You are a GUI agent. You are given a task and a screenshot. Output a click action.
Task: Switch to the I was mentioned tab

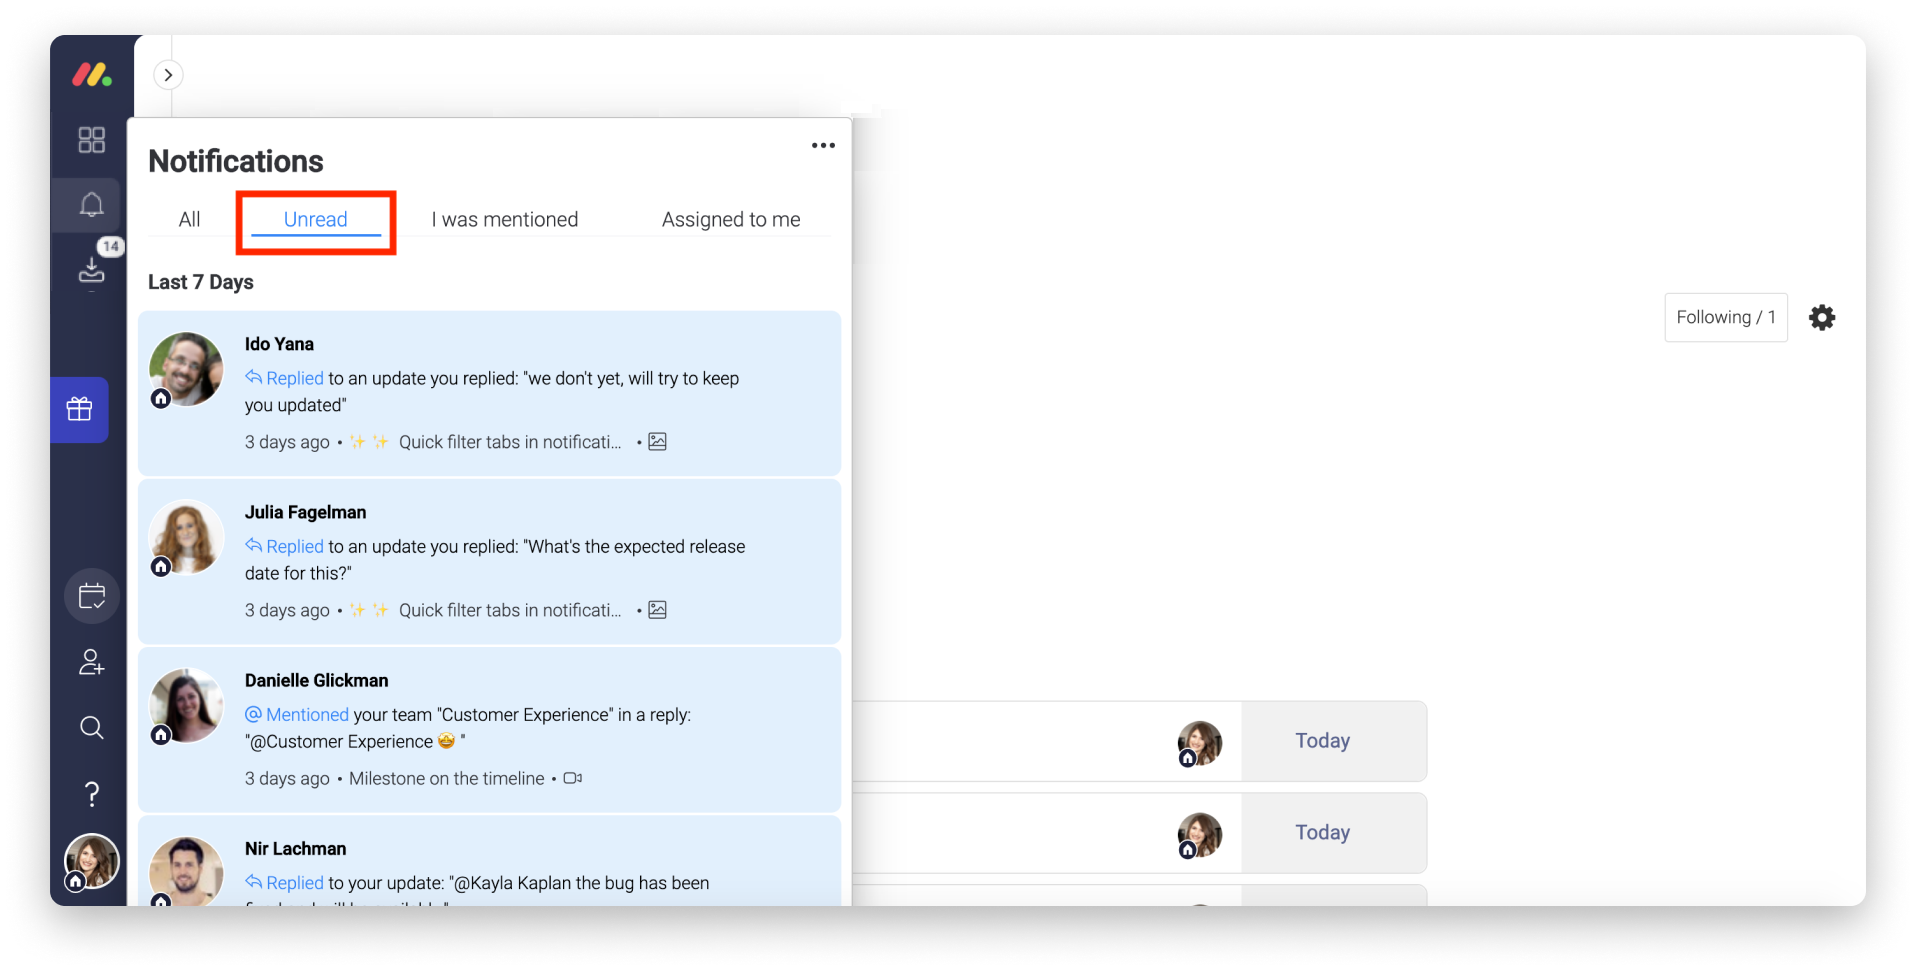tap(505, 219)
